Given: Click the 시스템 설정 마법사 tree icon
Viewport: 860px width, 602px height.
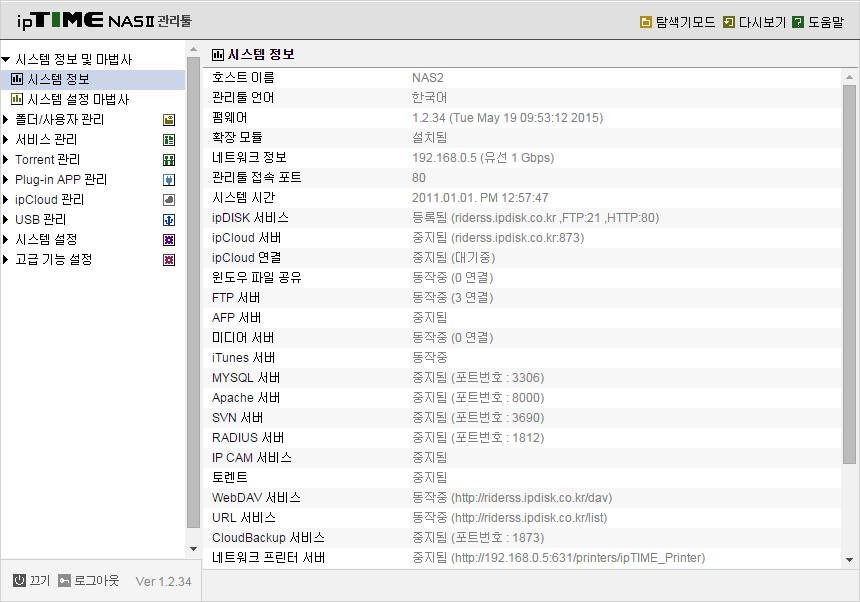Looking at the screenshot, I should (x=17, y=99).
